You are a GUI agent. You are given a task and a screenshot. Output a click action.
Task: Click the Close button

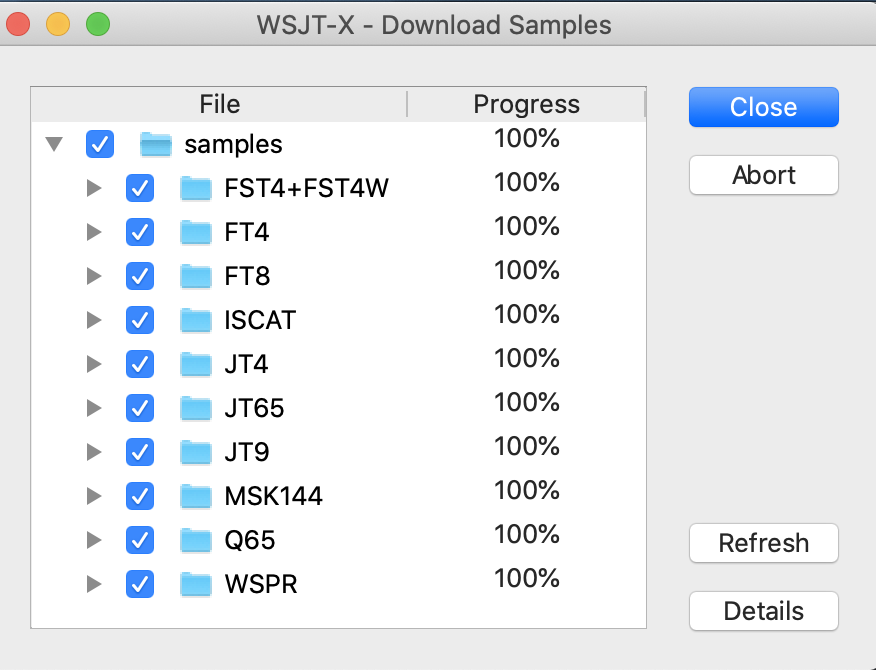[x=763, y=108]
